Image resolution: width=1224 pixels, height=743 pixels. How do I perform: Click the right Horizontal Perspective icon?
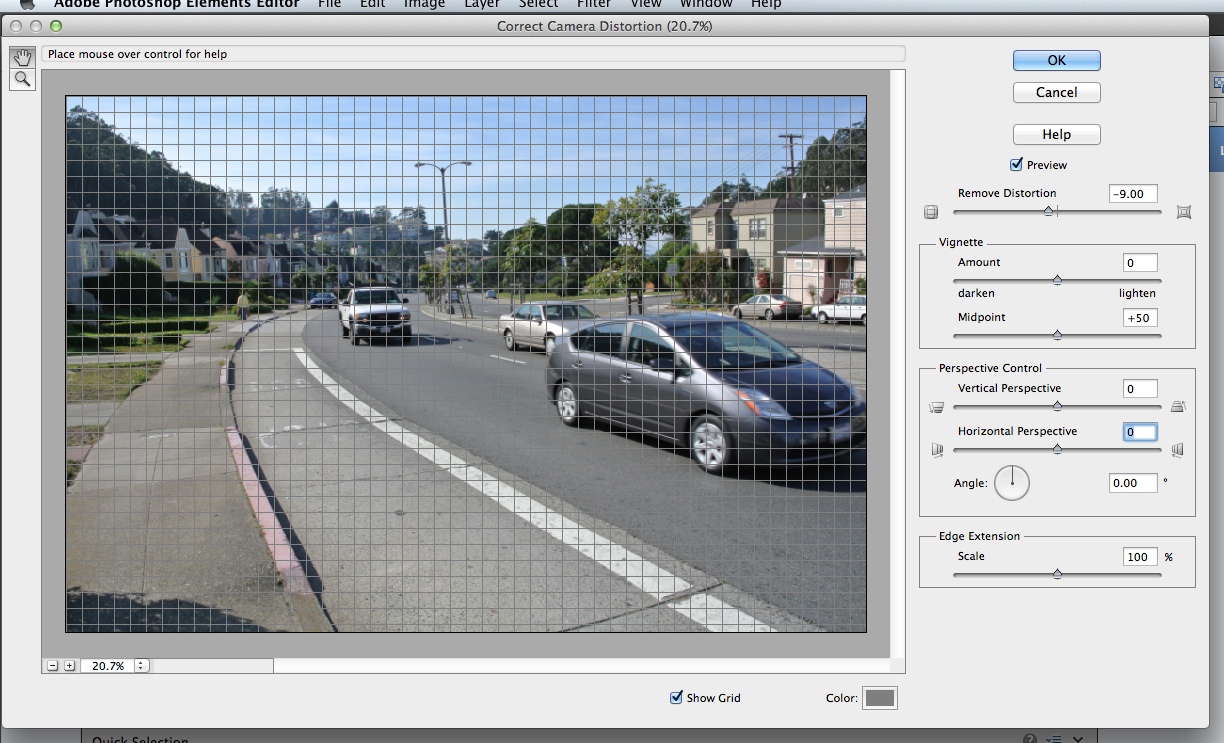pyautogui.click(x=1177, y=450)
